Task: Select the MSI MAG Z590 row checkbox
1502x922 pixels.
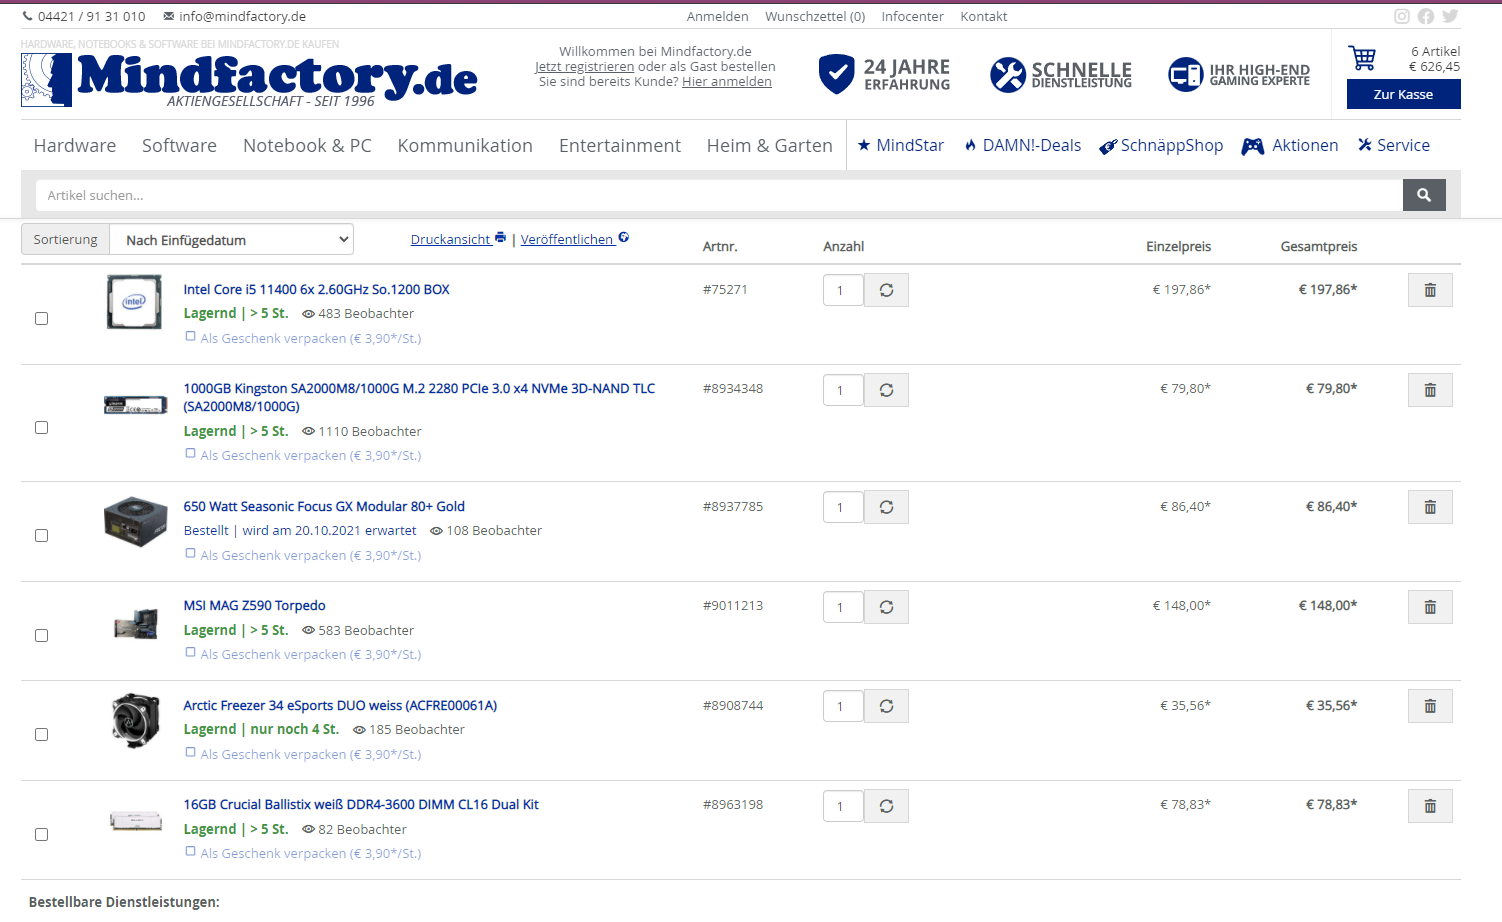Action: (x=41, y=635)
